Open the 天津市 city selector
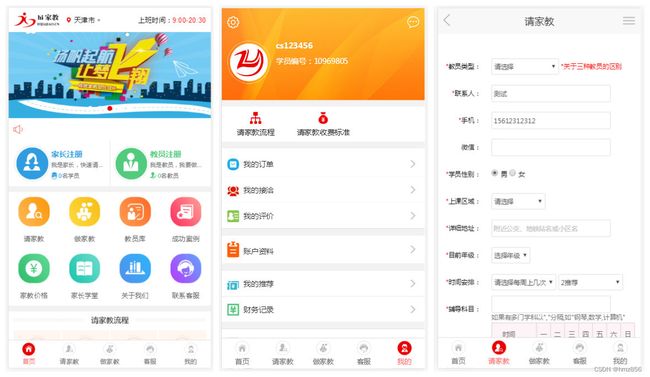This screenshot has height=377, width=650. pos(84,20)
